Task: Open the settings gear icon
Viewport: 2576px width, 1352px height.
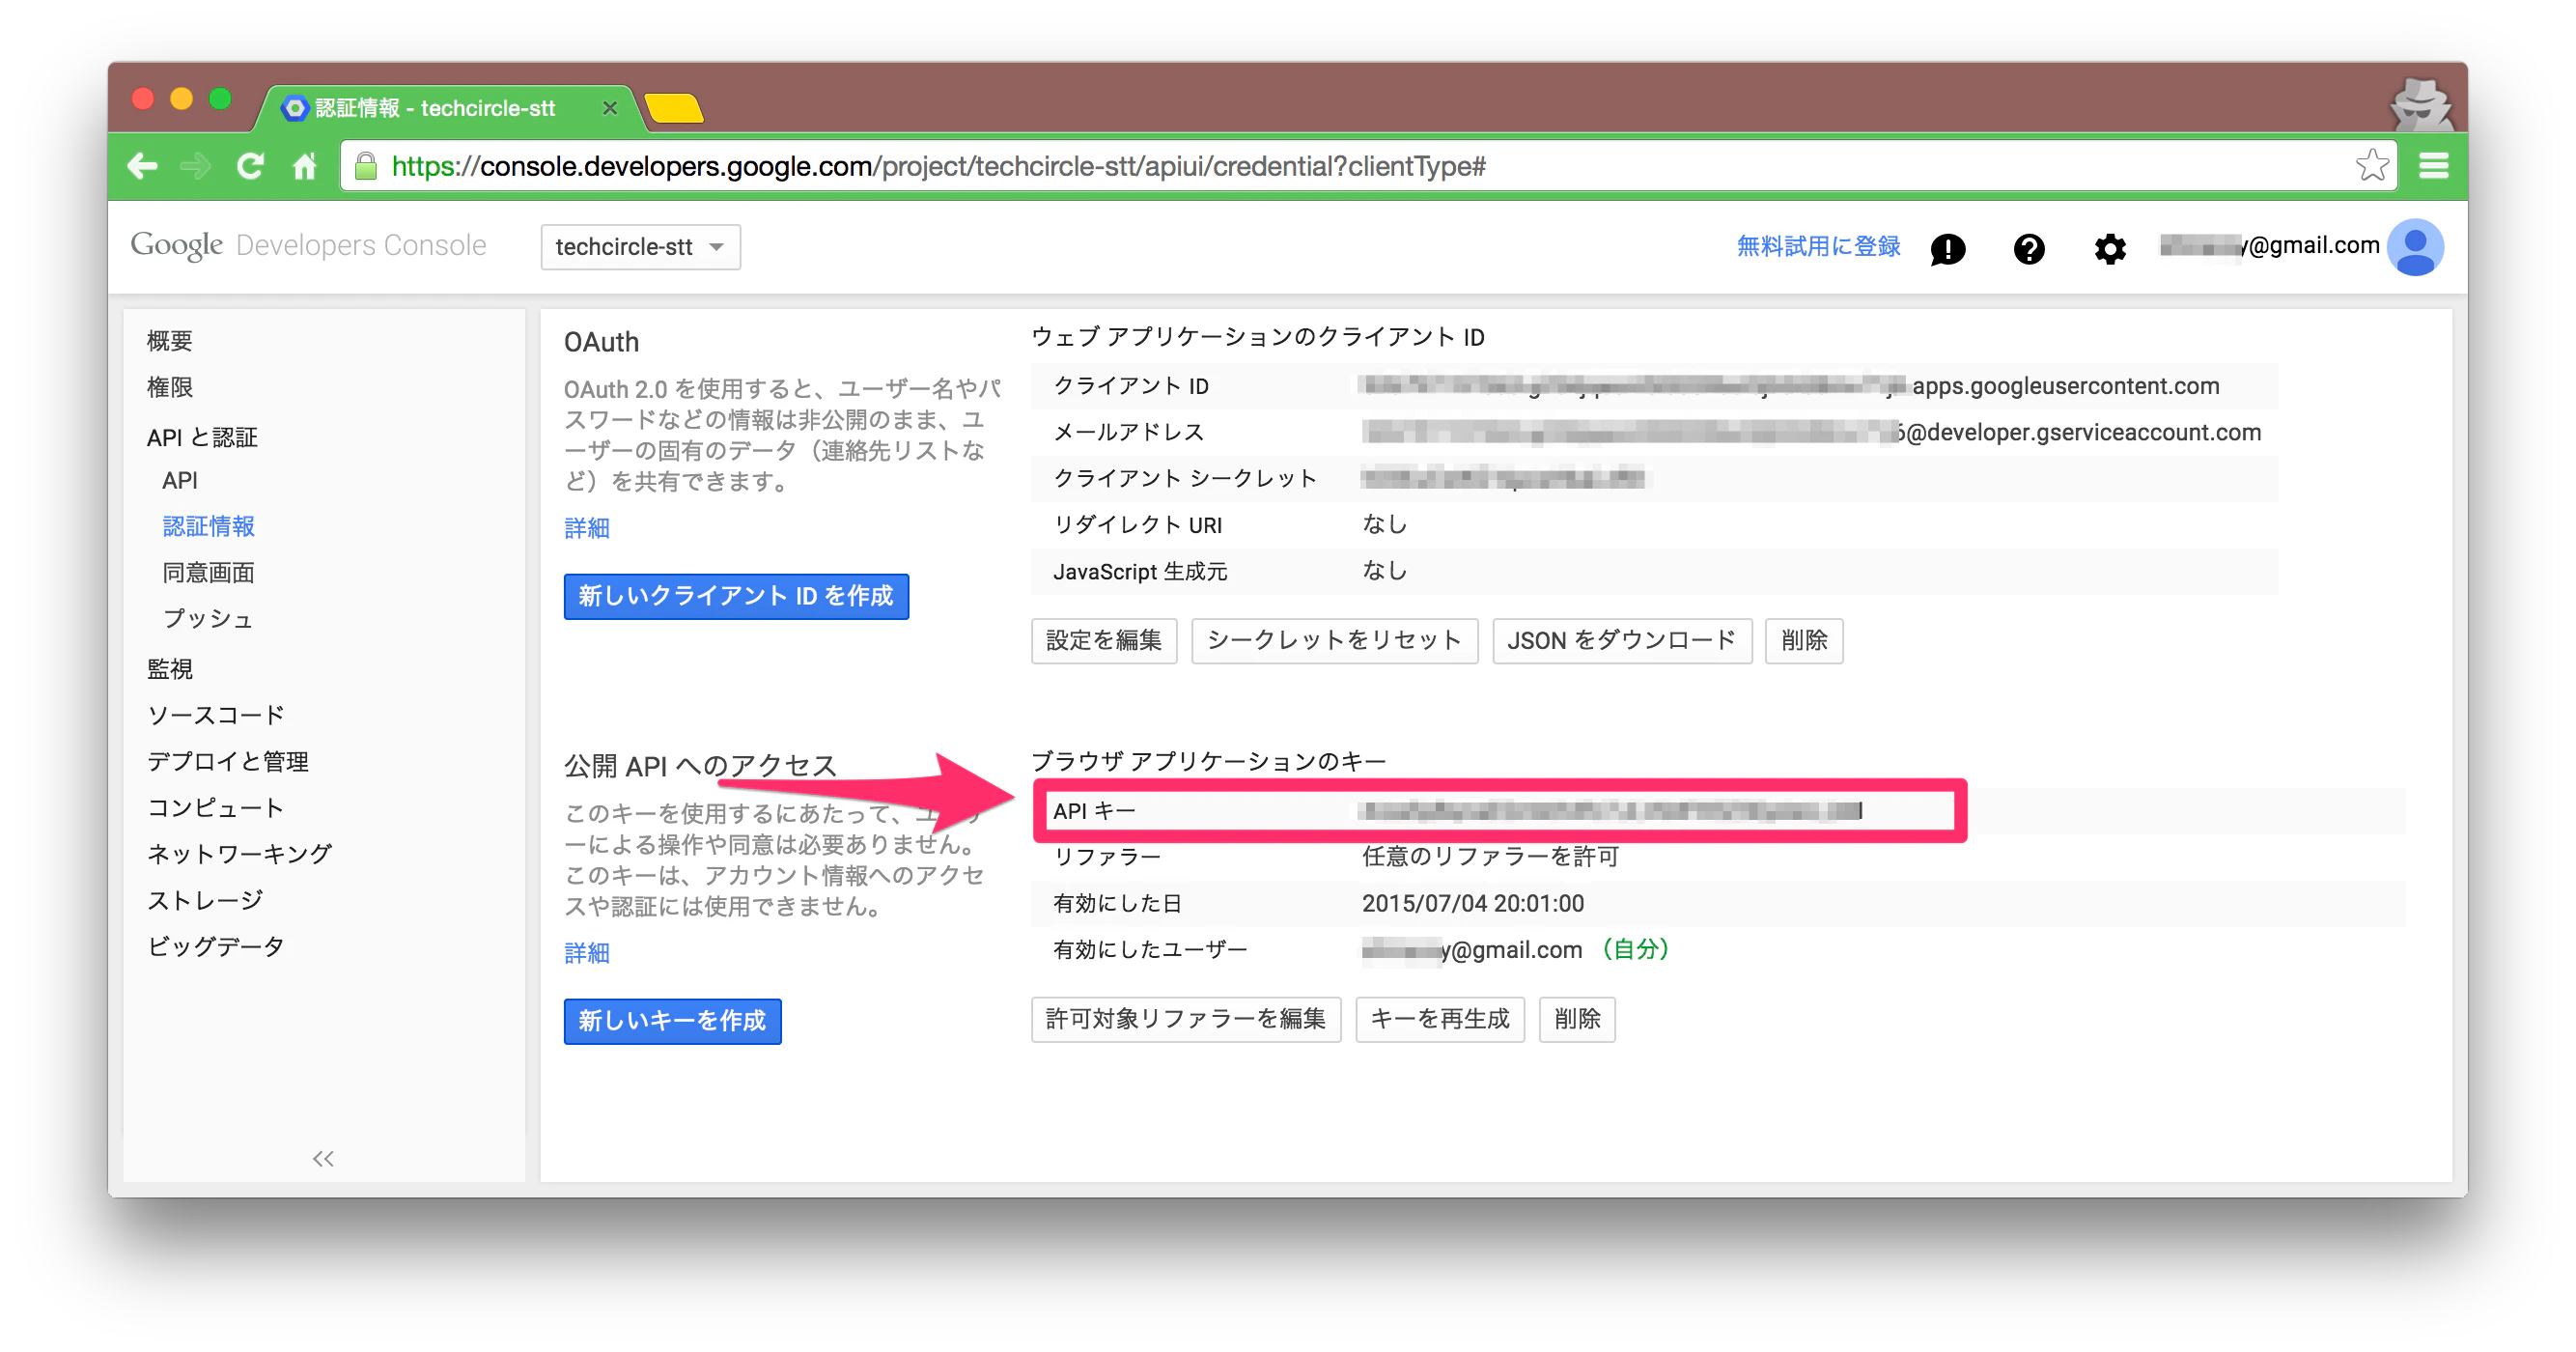Action: point(2109,247)
